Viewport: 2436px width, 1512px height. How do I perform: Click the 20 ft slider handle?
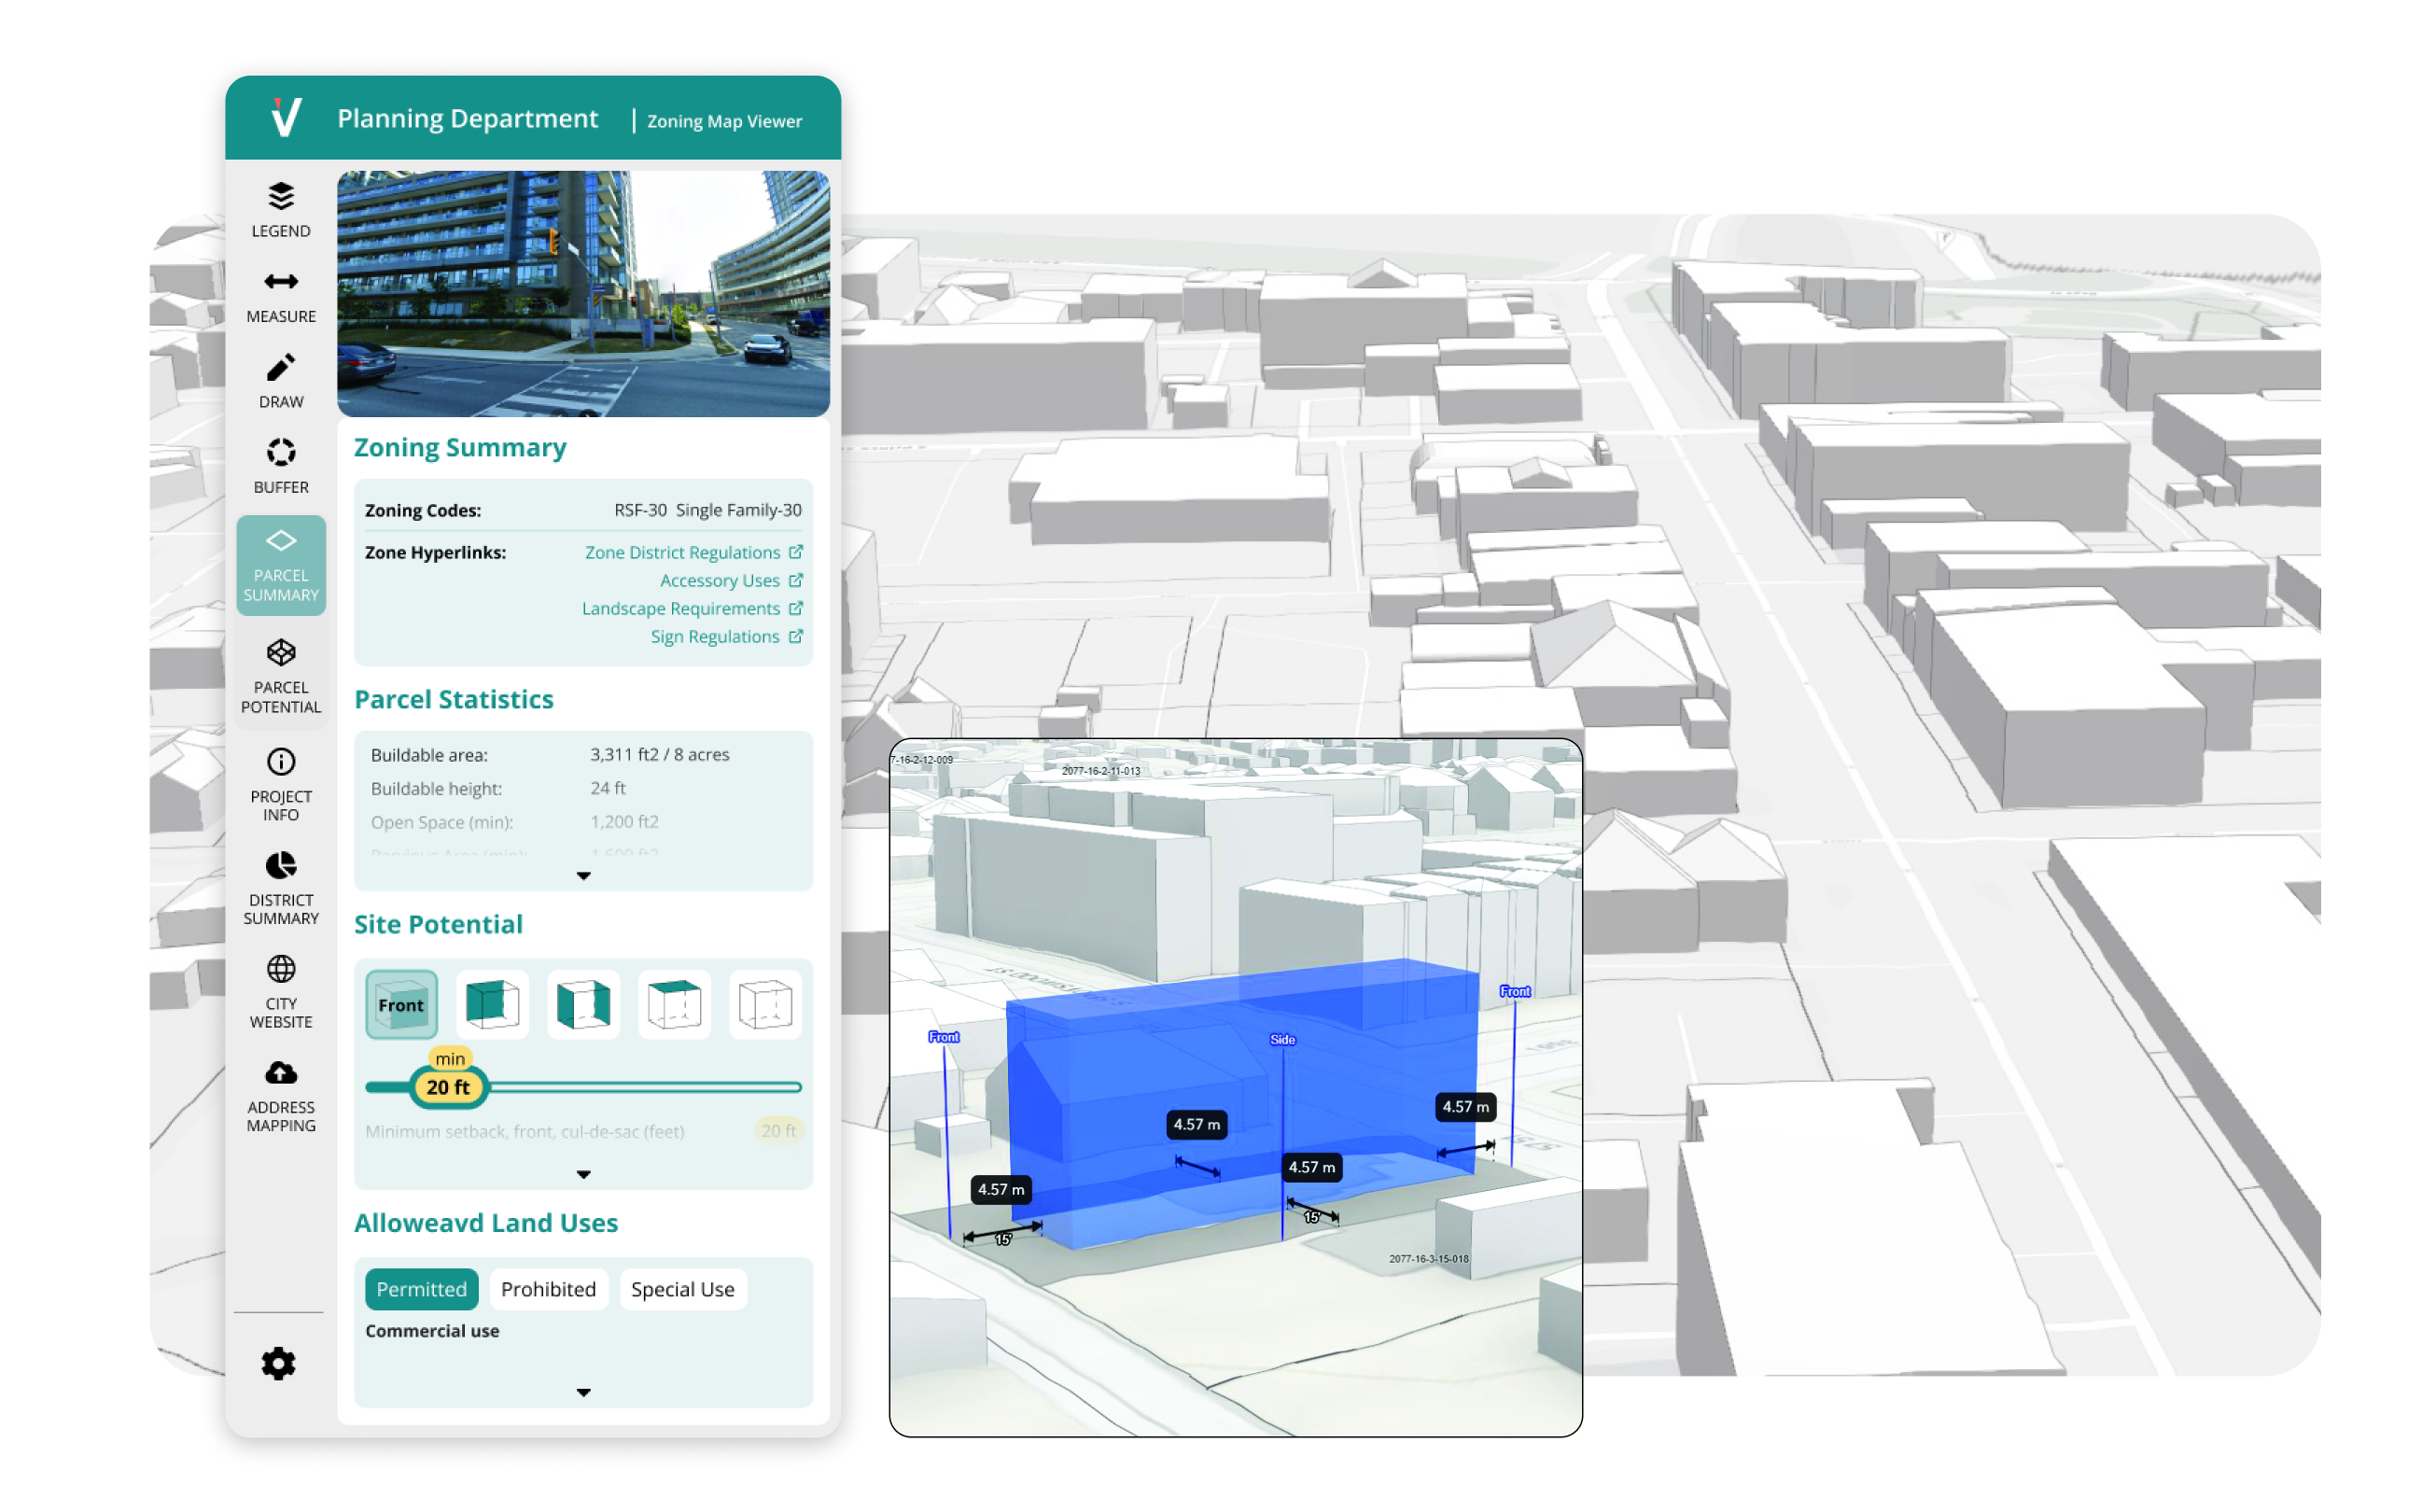click(450, 1090)
